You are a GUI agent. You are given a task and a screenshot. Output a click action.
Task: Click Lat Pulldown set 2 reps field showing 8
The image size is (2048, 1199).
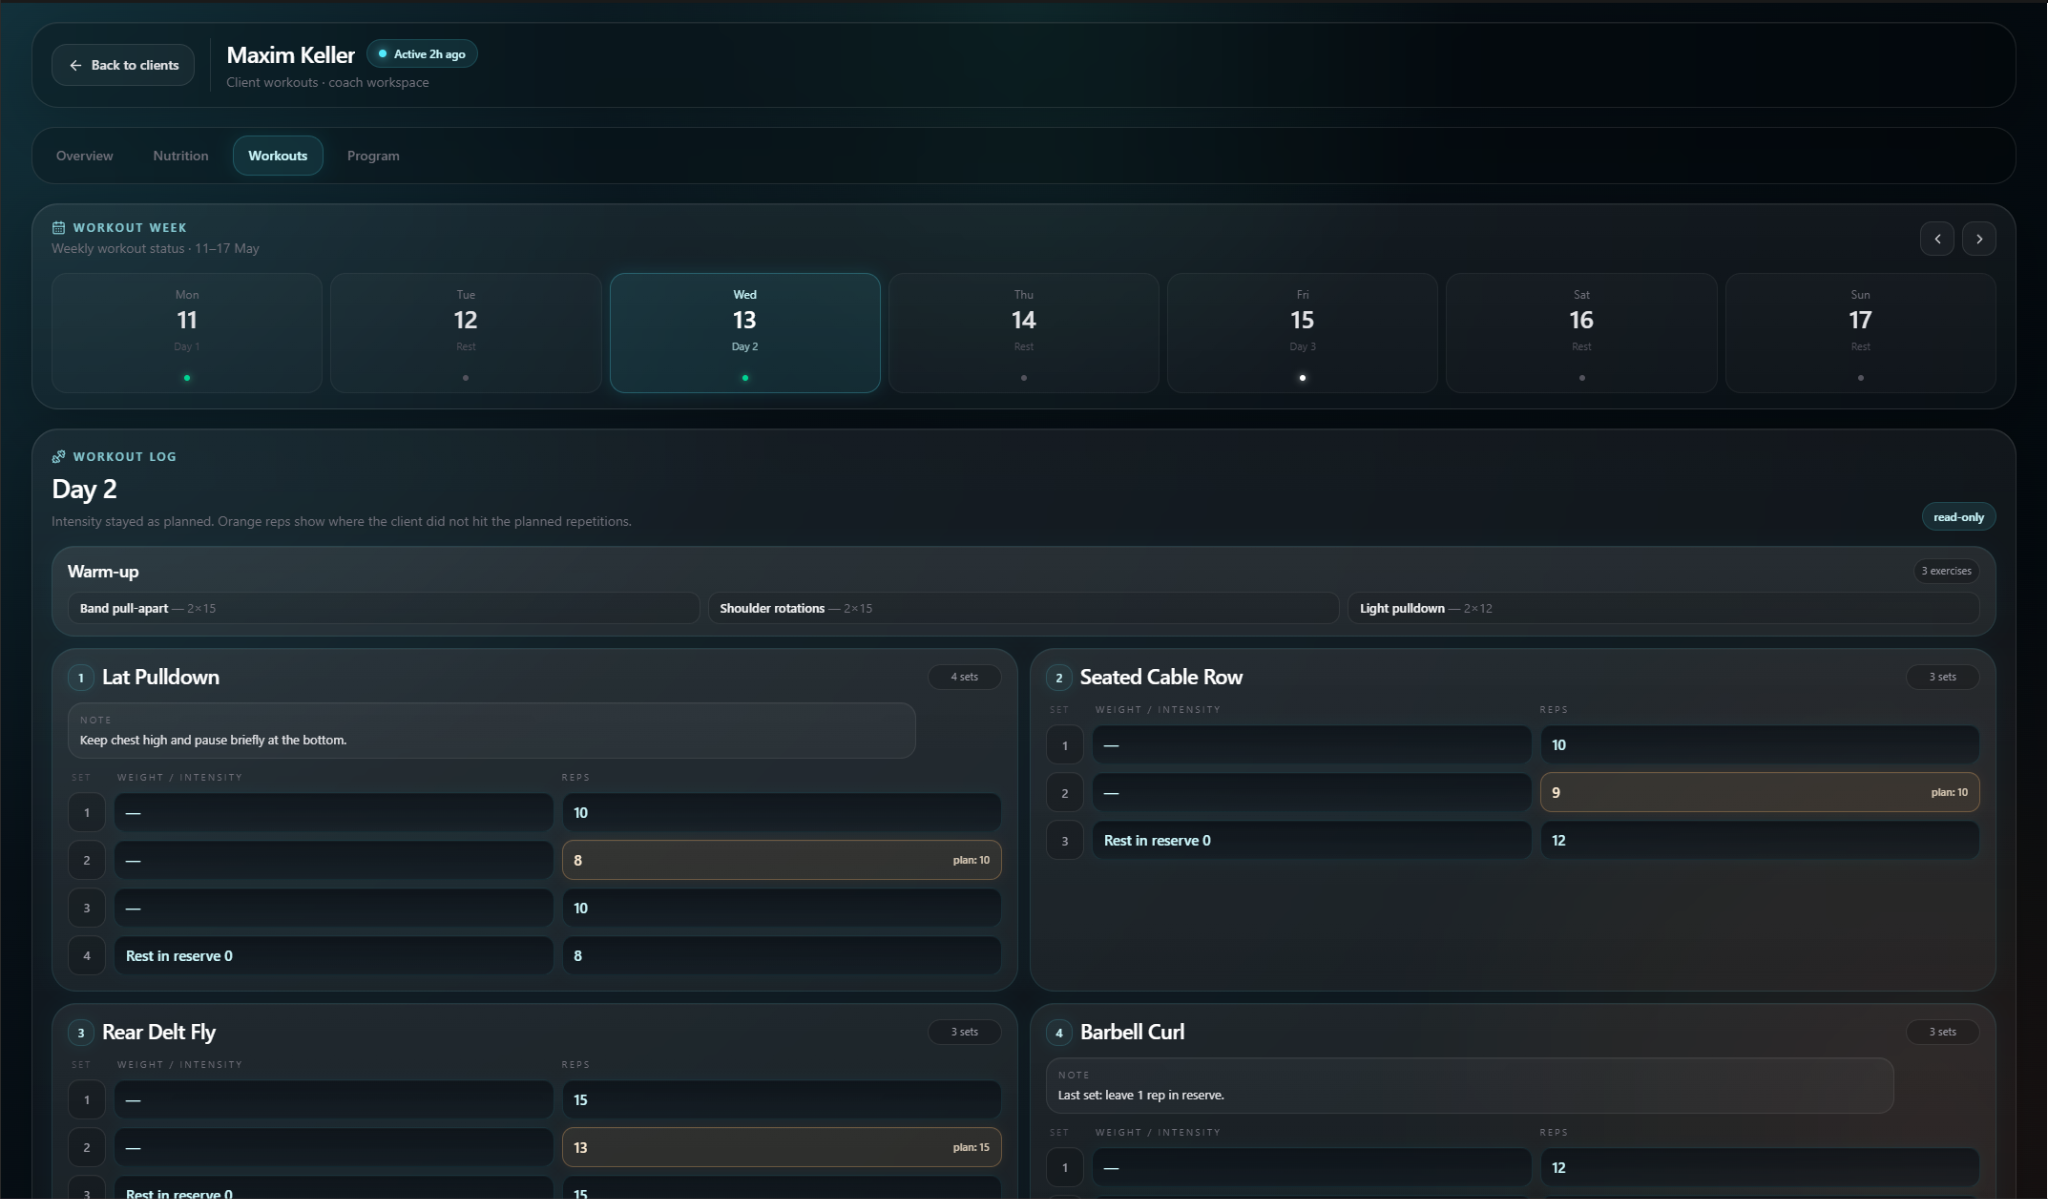point(781,860)
